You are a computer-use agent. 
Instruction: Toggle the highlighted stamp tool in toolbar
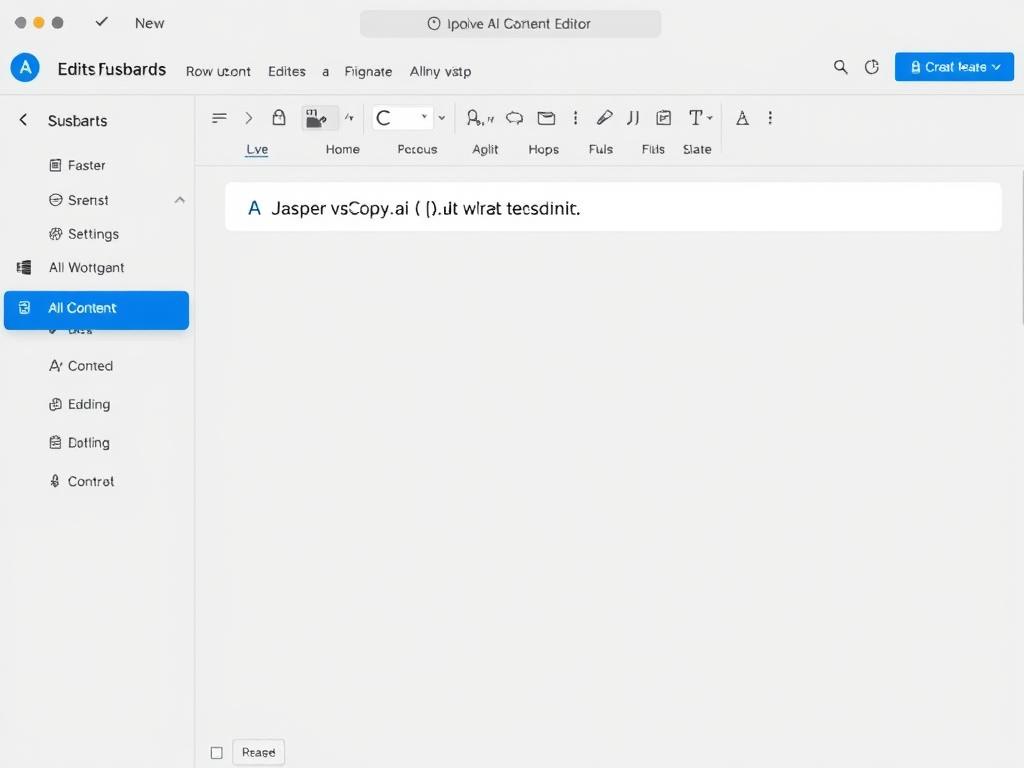(318, 117)
